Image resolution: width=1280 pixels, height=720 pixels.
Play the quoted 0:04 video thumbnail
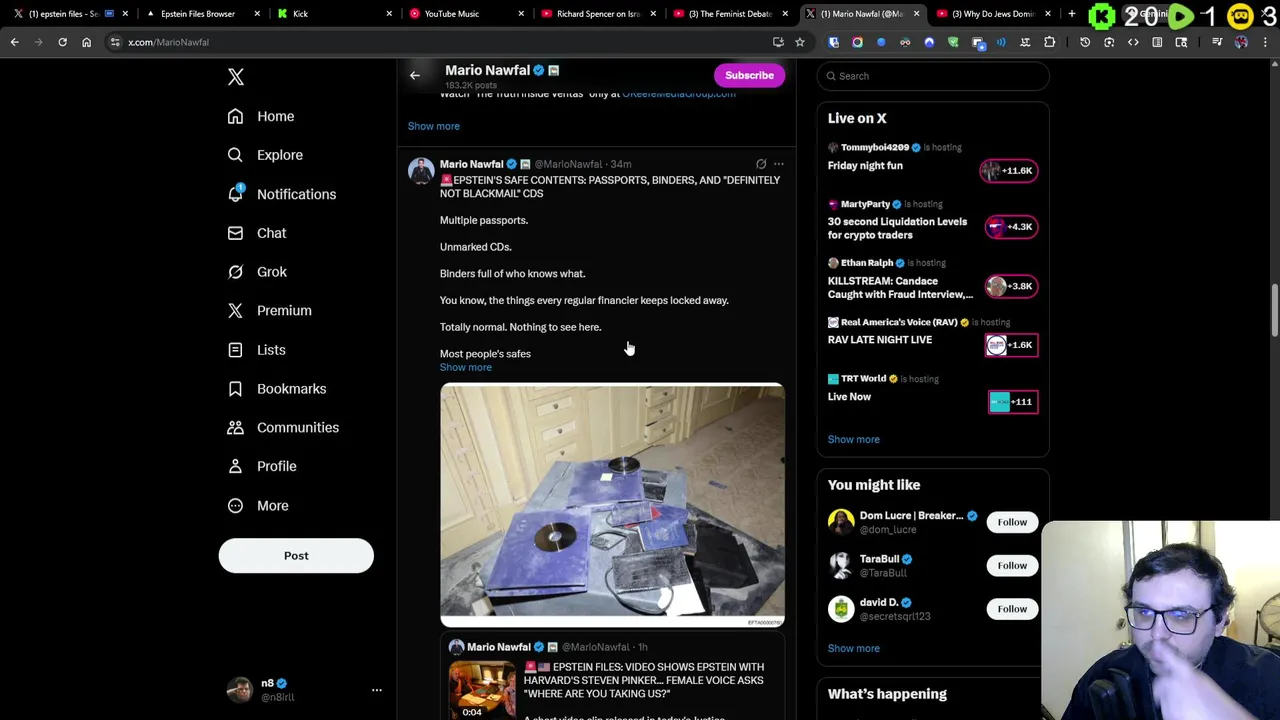(x=482, y=690)
